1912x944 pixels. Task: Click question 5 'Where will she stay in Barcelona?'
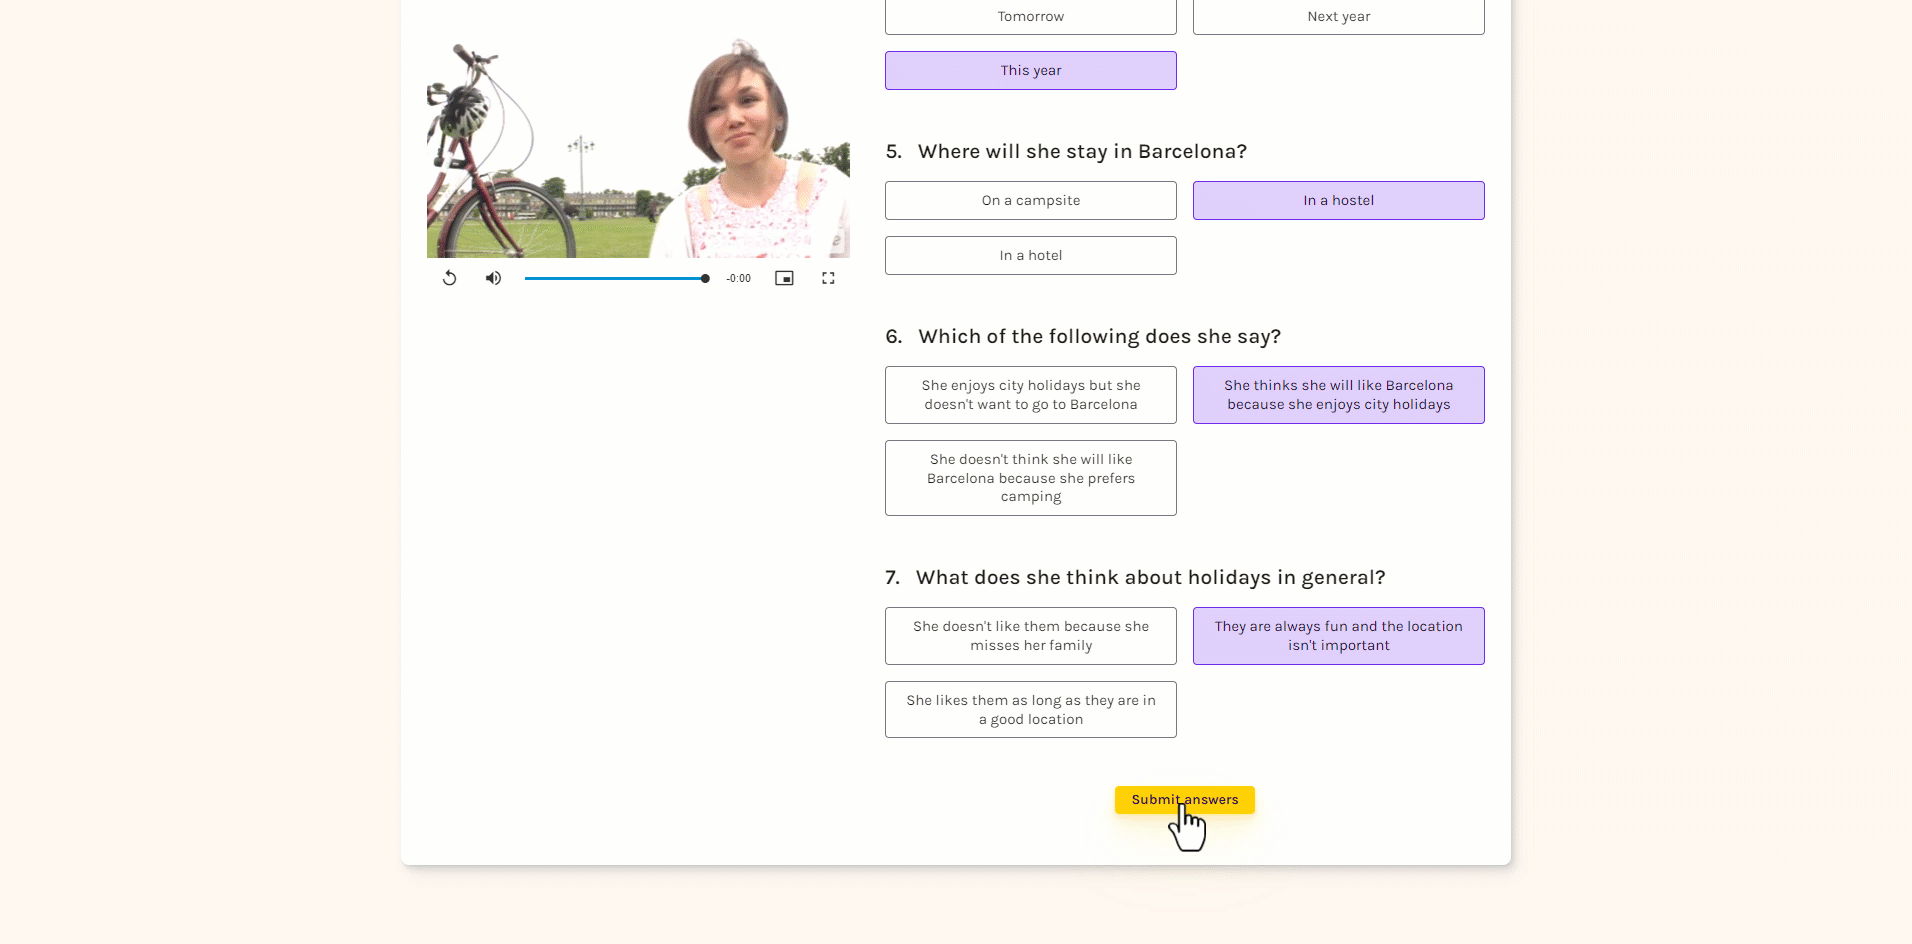[1082, 151]
